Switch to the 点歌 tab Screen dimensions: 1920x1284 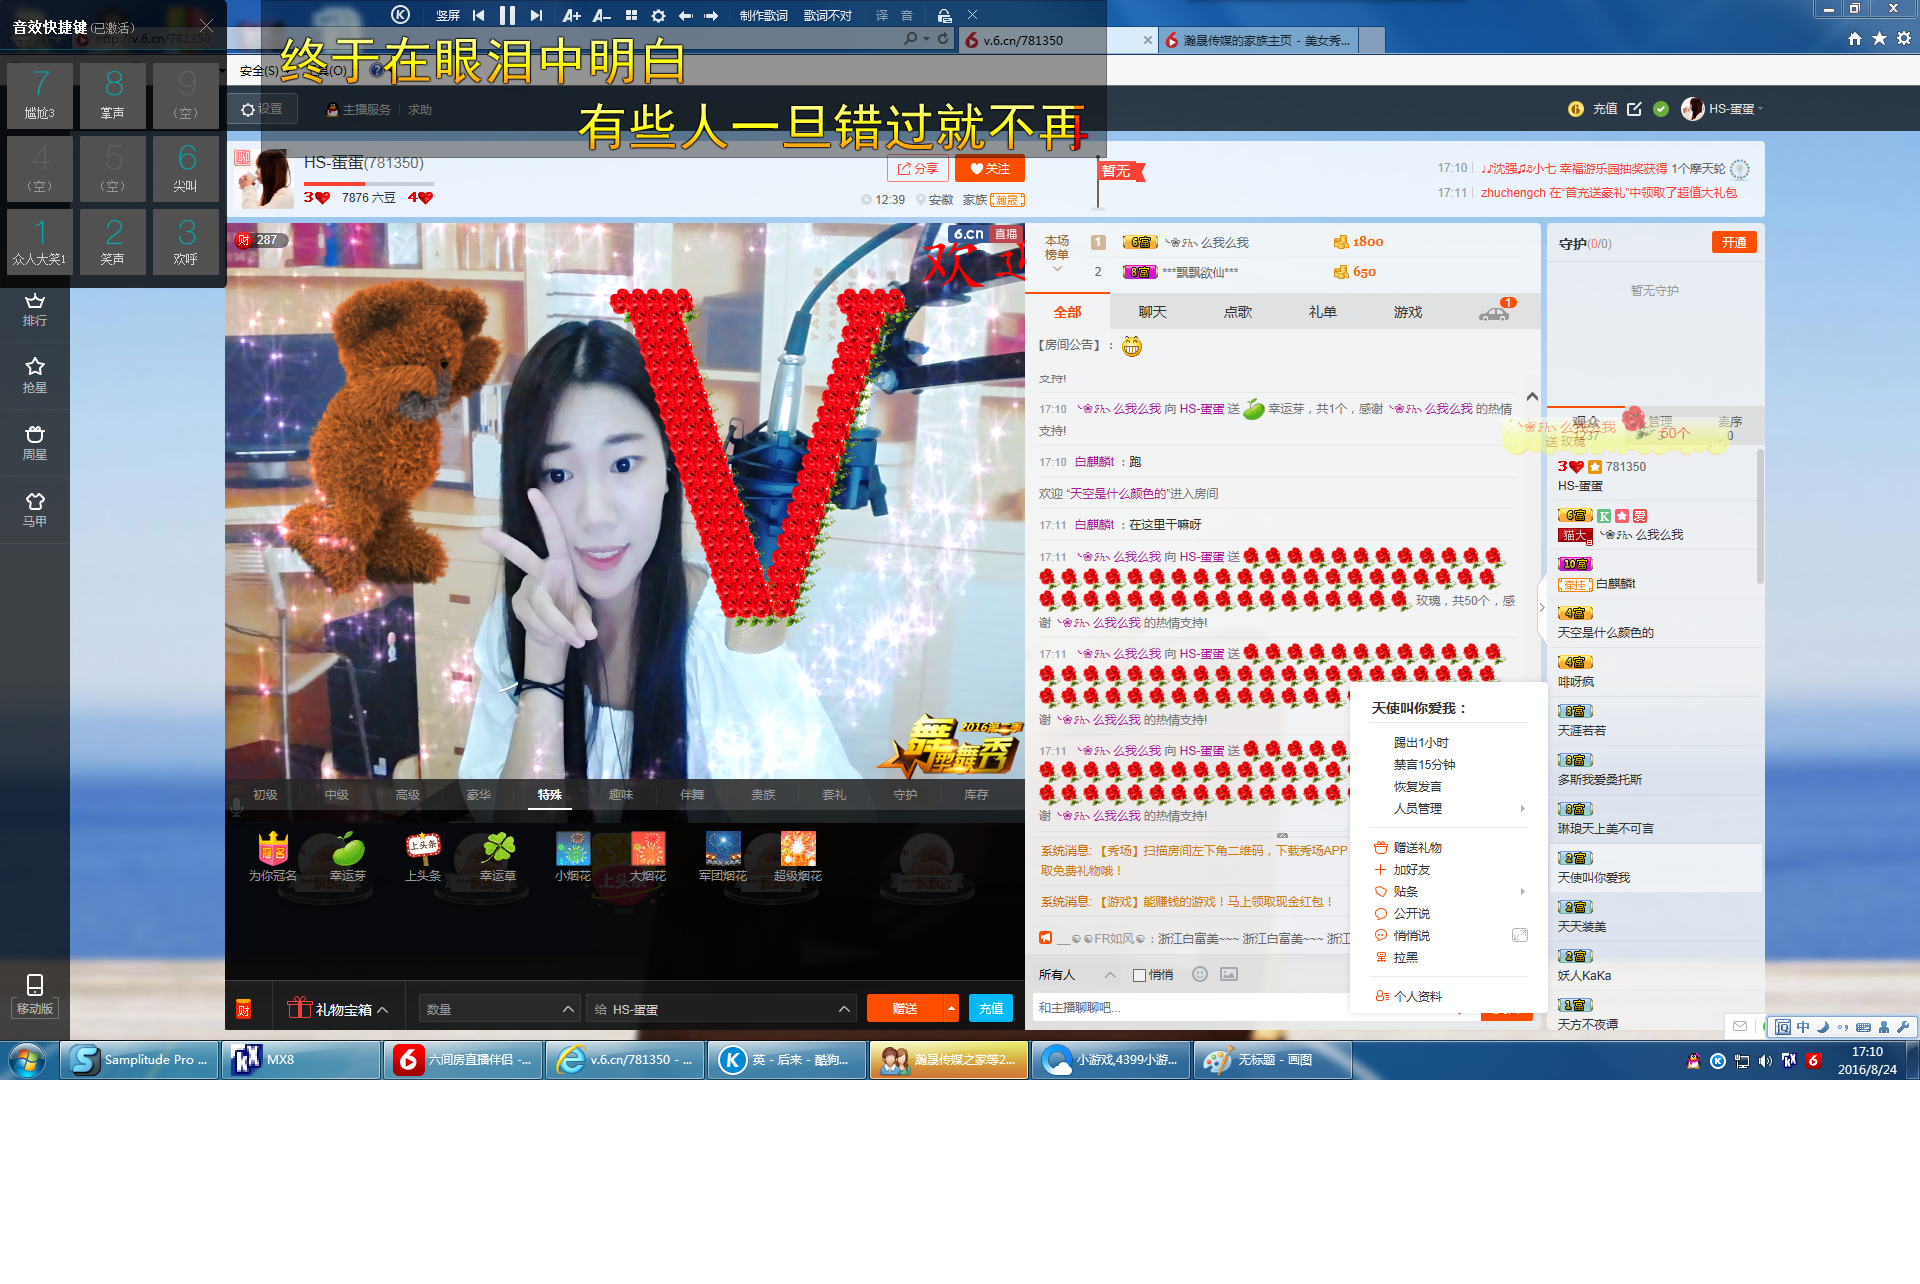point(1237,312)
